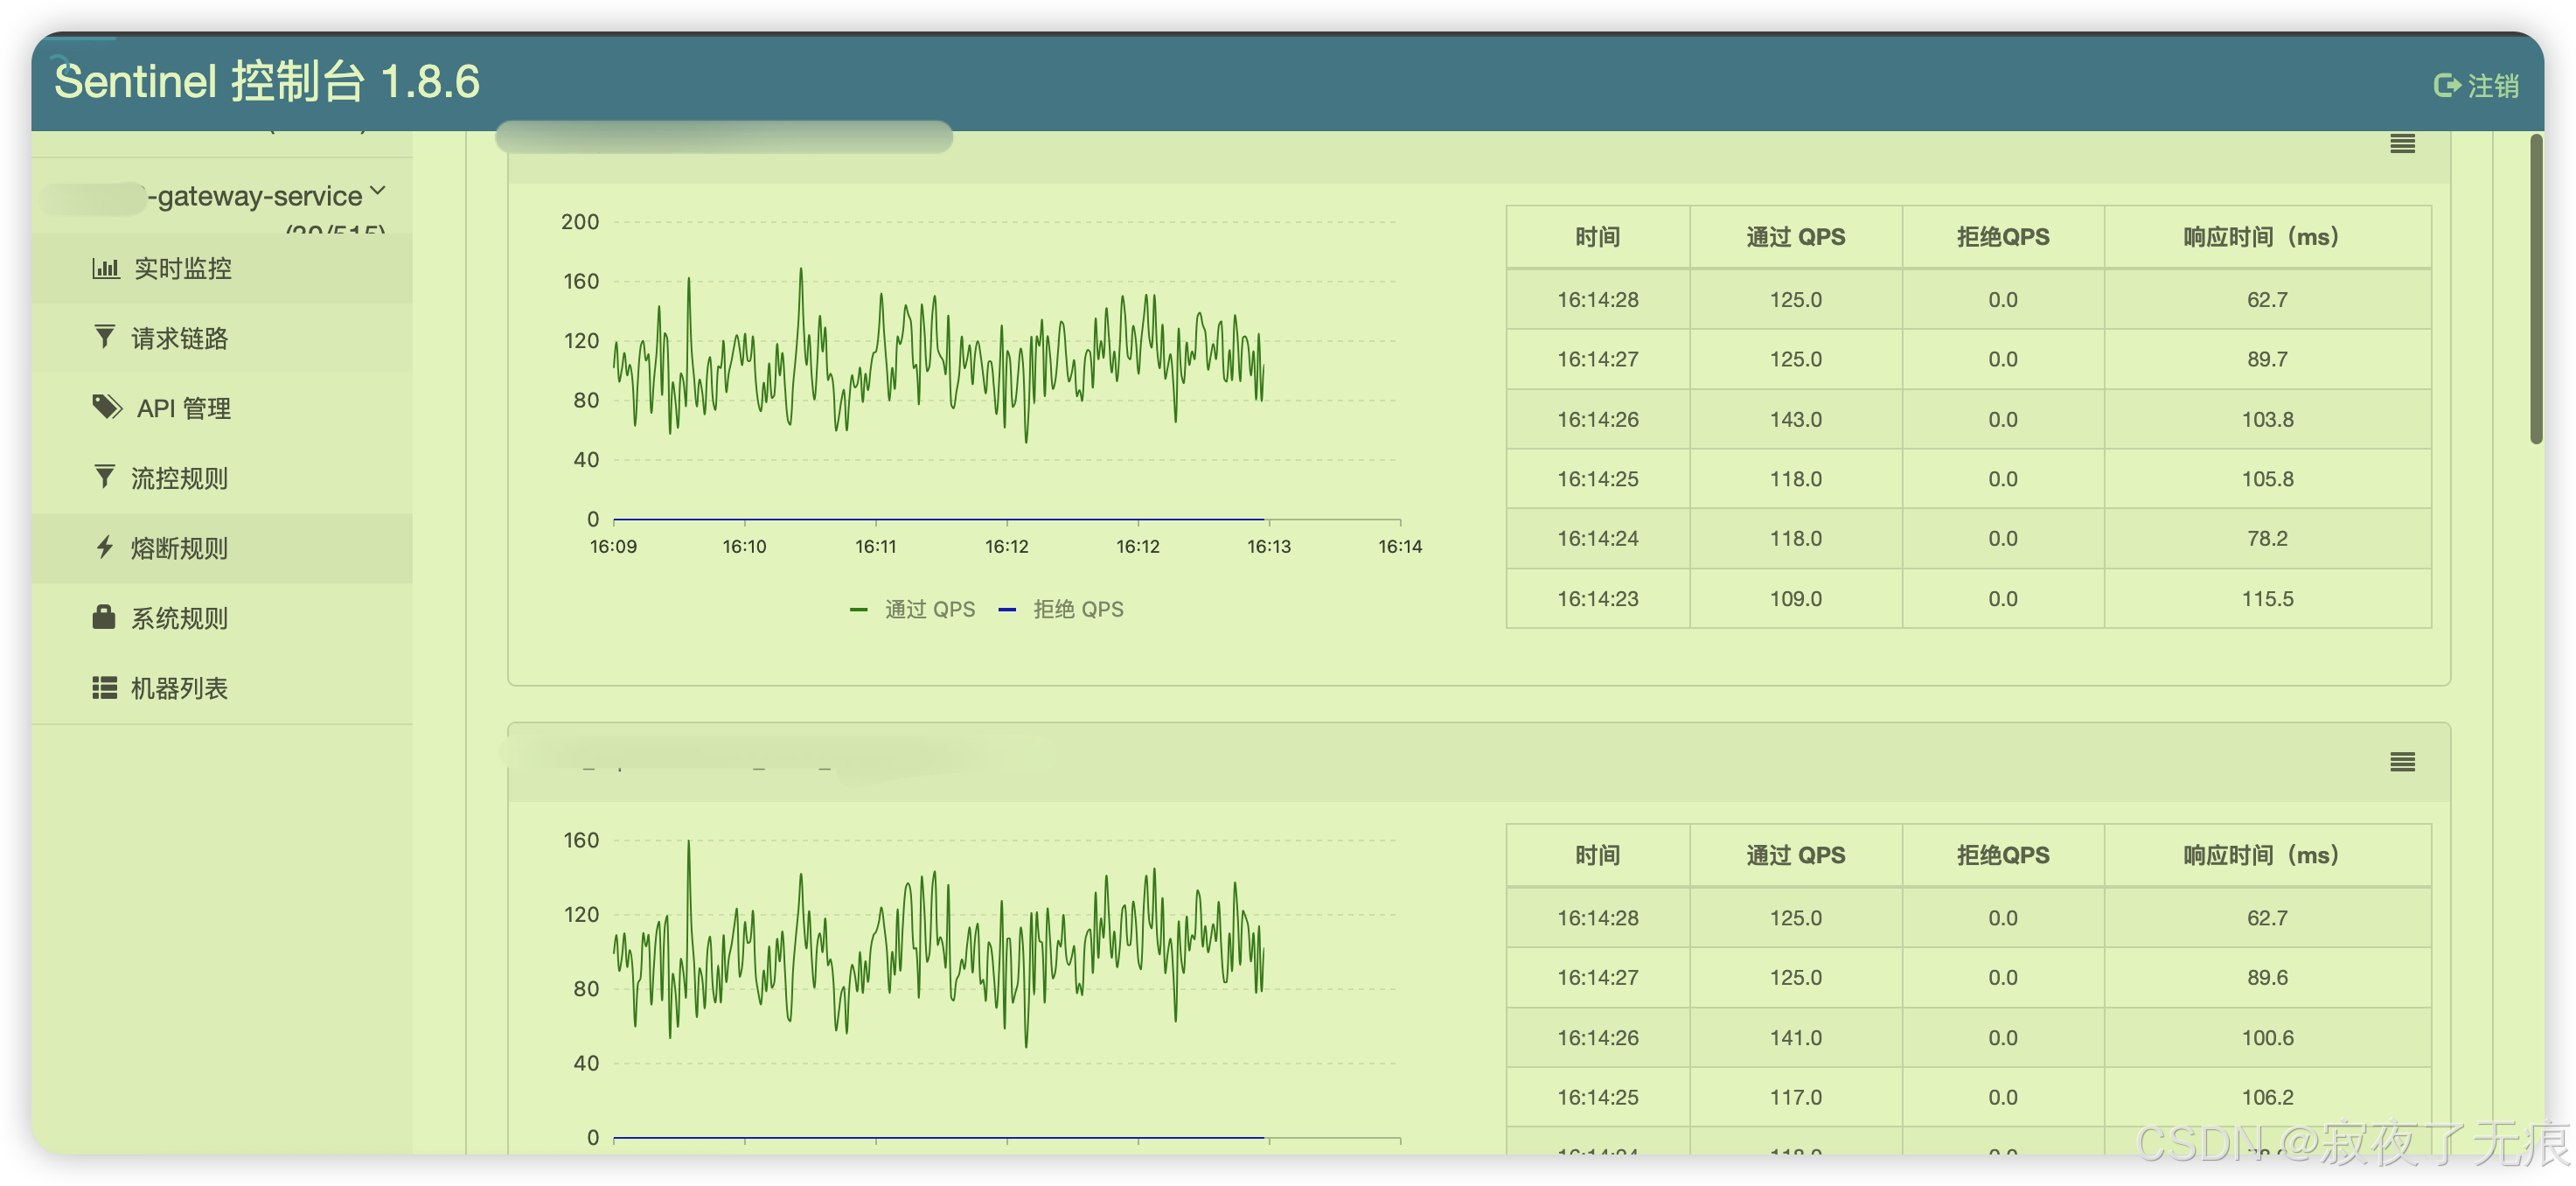Screen dimensions: 2576x1186
Task: Click the logout arrow icon
Action: click(2446, 86)
